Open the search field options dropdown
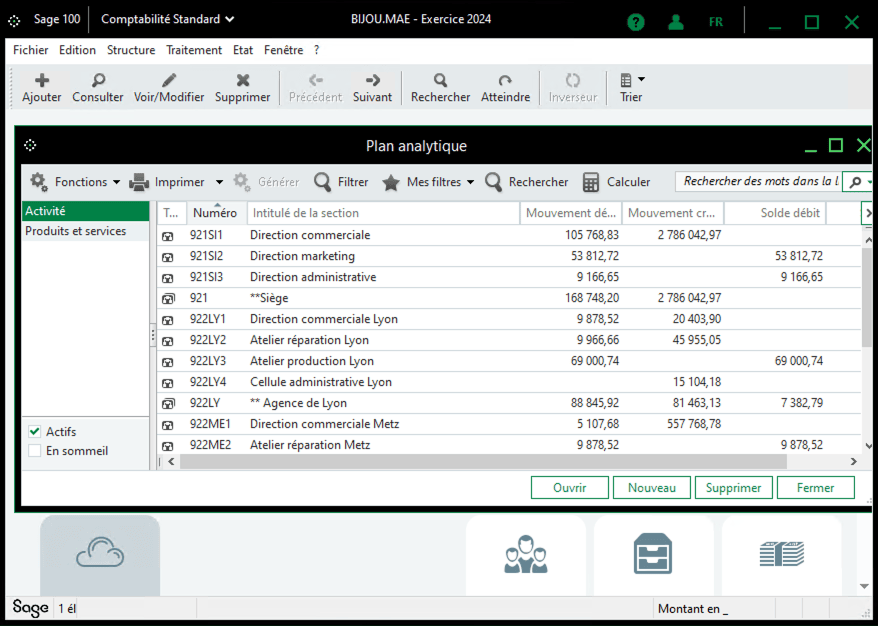Viewport: 878px width, 626px height. point(869,182)
